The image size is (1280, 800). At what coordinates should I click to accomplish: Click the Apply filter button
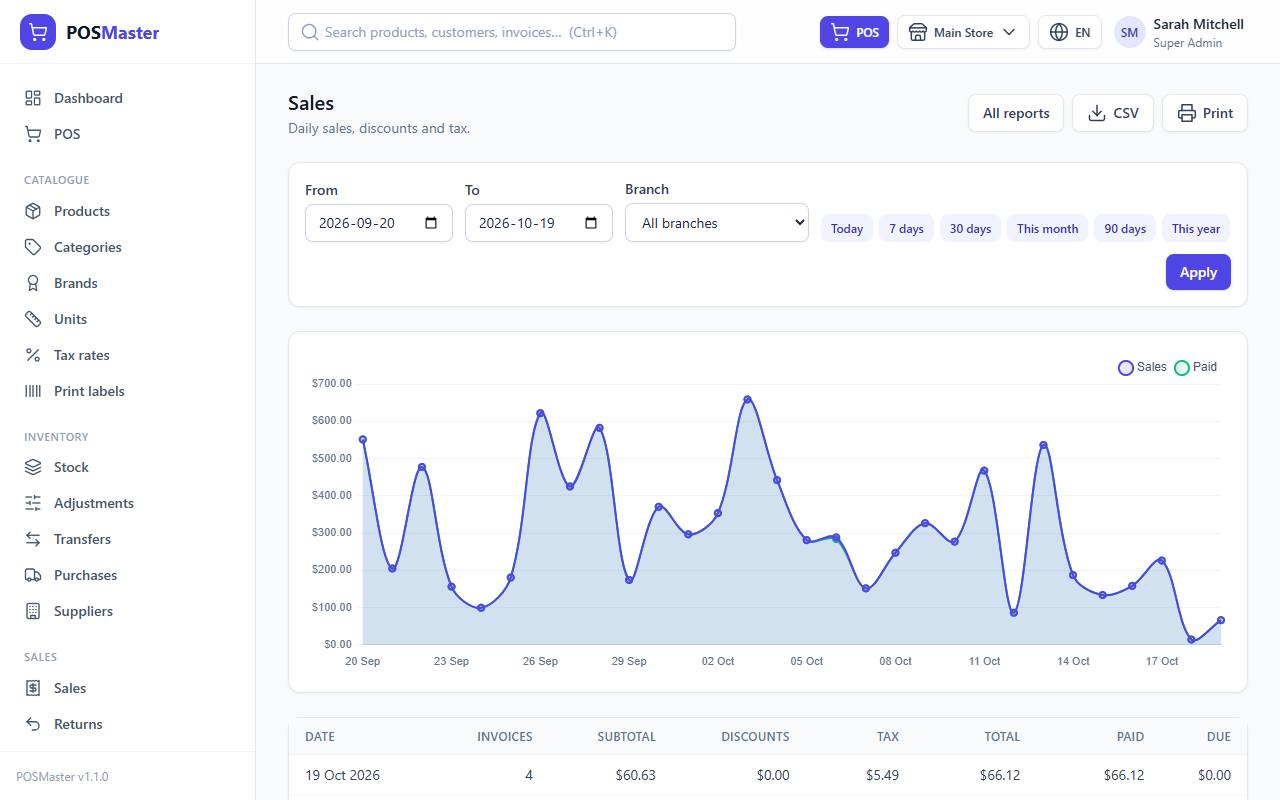[x=1198, y=272]
